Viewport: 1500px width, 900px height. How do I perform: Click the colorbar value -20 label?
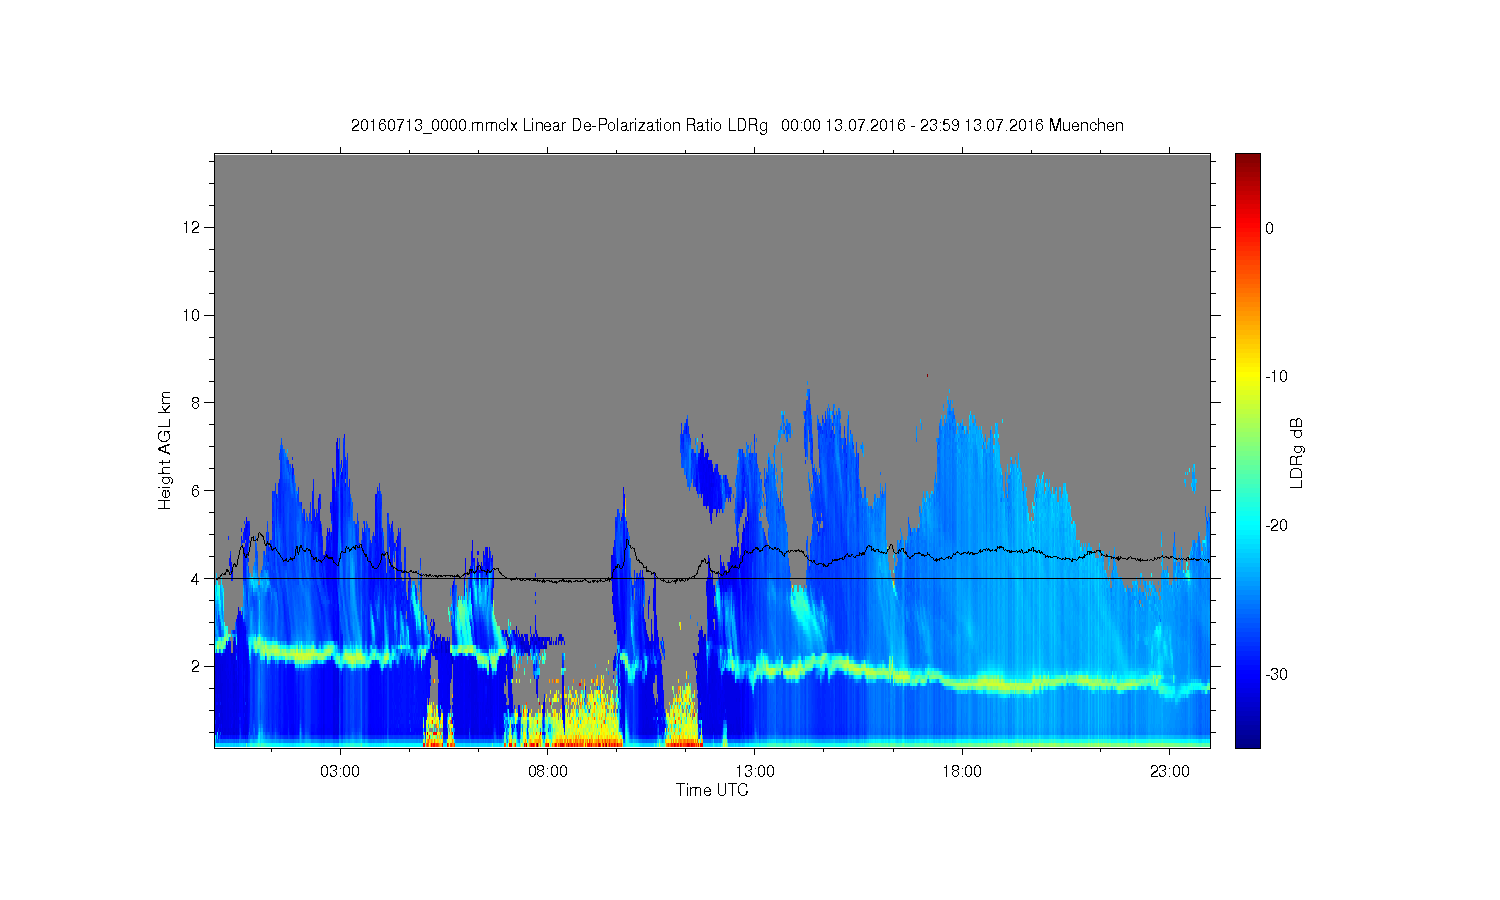point(1276,526)
